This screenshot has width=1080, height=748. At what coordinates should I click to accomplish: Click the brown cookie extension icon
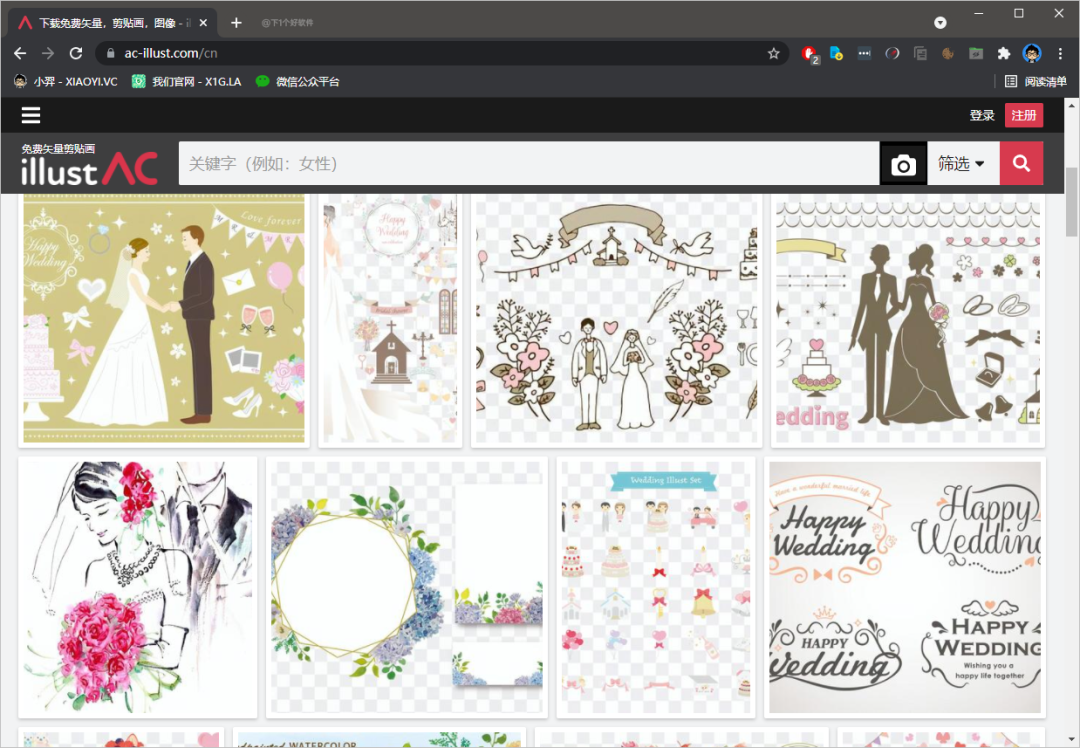(948, 53)
